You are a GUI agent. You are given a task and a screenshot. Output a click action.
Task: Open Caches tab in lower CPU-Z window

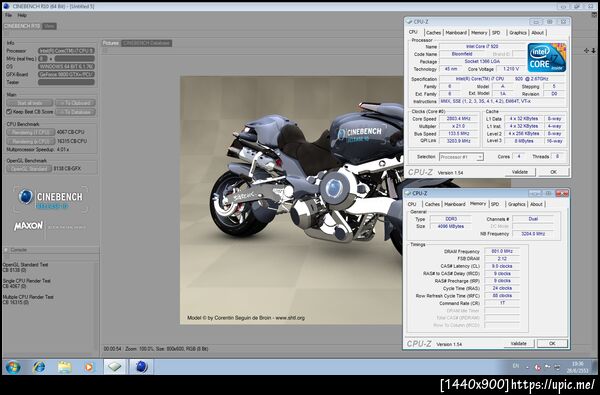pyautogui.click(x=432, y=204)
